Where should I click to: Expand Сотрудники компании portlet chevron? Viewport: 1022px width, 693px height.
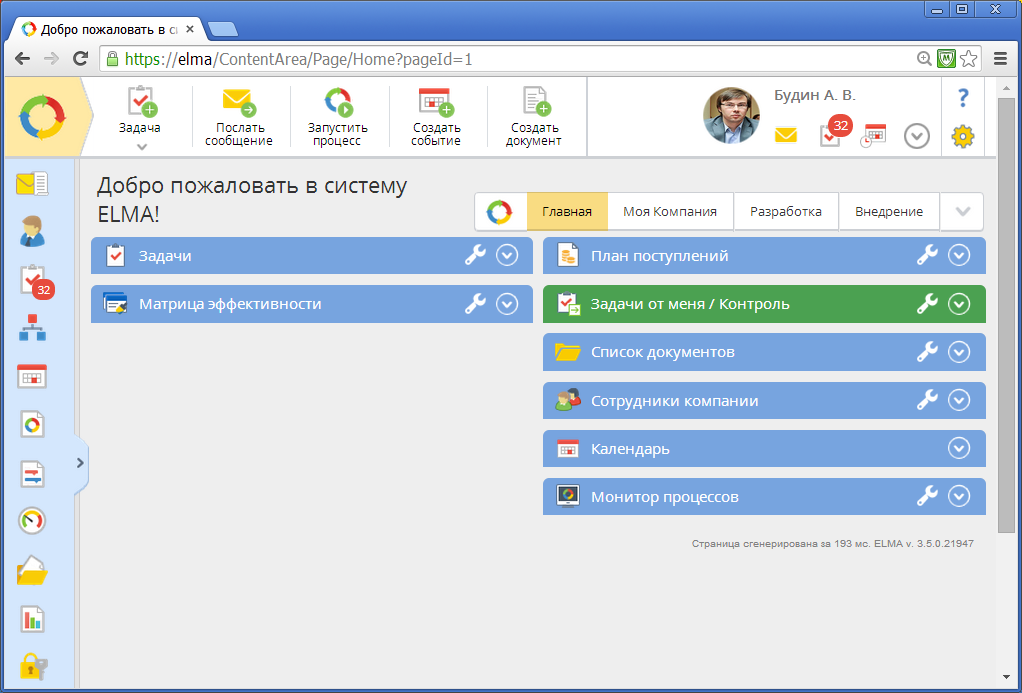click(x=959, y=400)
